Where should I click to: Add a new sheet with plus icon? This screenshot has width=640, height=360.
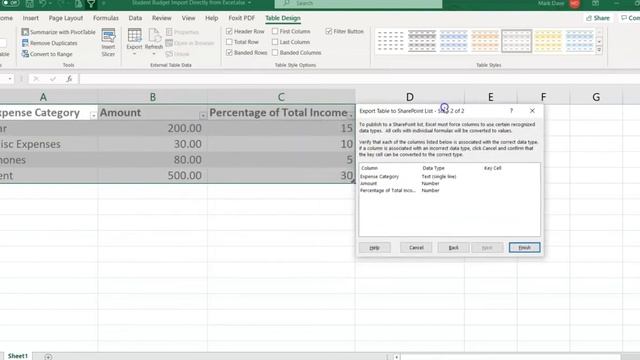tap(48, 357)
